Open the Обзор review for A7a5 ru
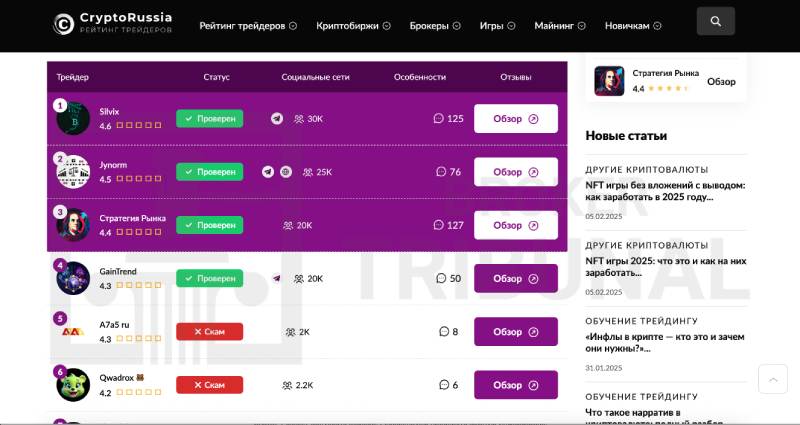 click(x=515, y=331)
